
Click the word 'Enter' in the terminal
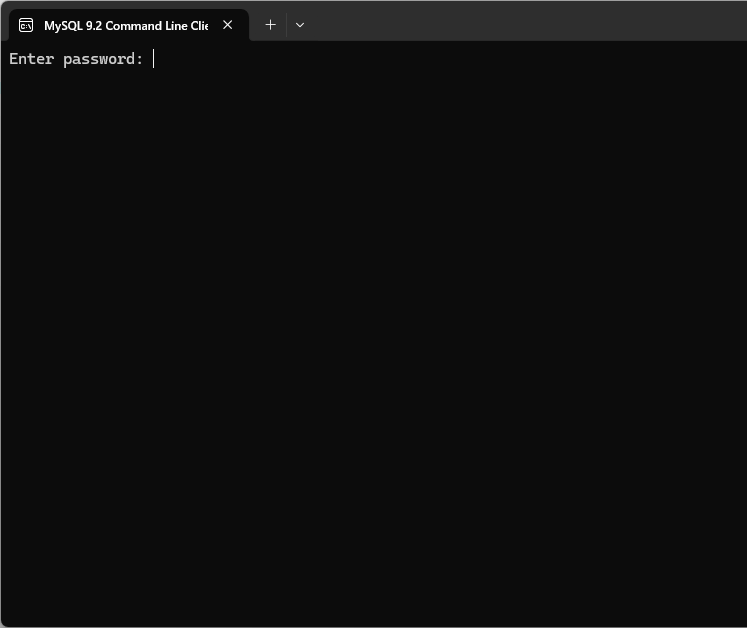coord(31,59)
